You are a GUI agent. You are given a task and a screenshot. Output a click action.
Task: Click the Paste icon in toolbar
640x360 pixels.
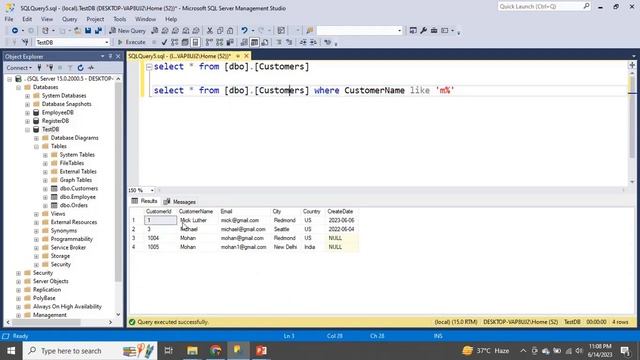pos(230,31)
